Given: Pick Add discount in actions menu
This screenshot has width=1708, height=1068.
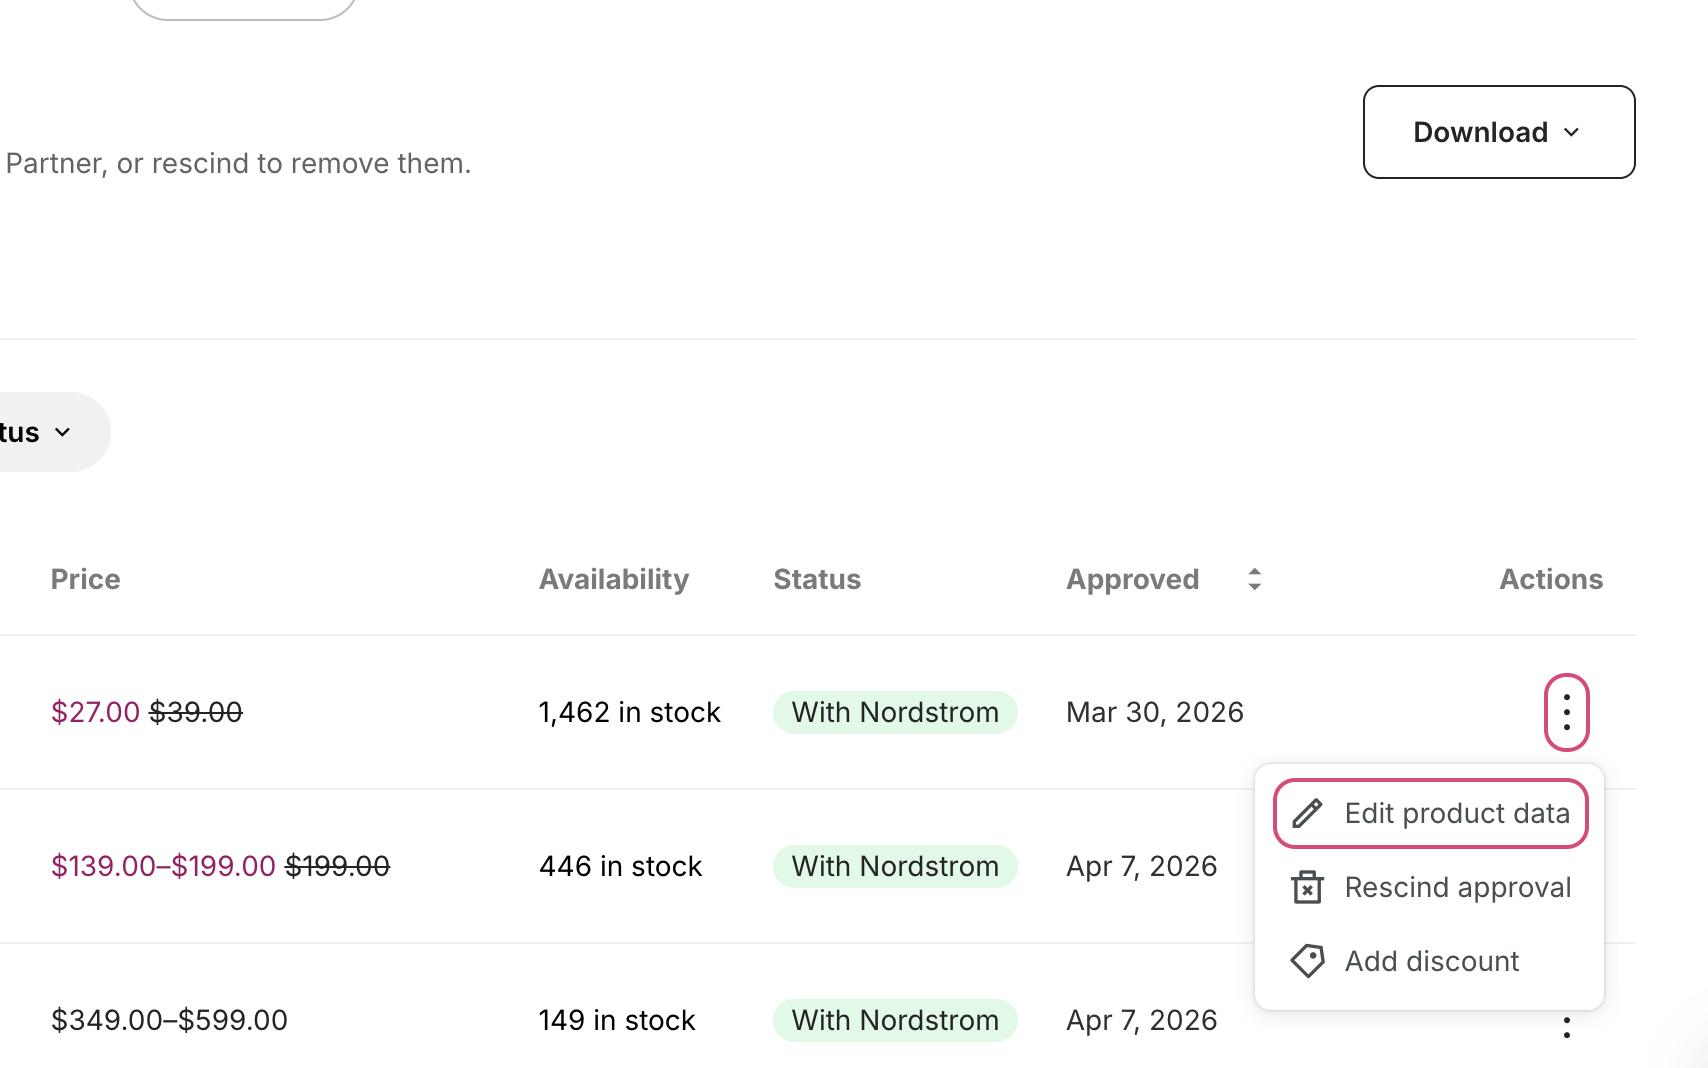Looking at the screenshot, I should tap(1430, 961).
